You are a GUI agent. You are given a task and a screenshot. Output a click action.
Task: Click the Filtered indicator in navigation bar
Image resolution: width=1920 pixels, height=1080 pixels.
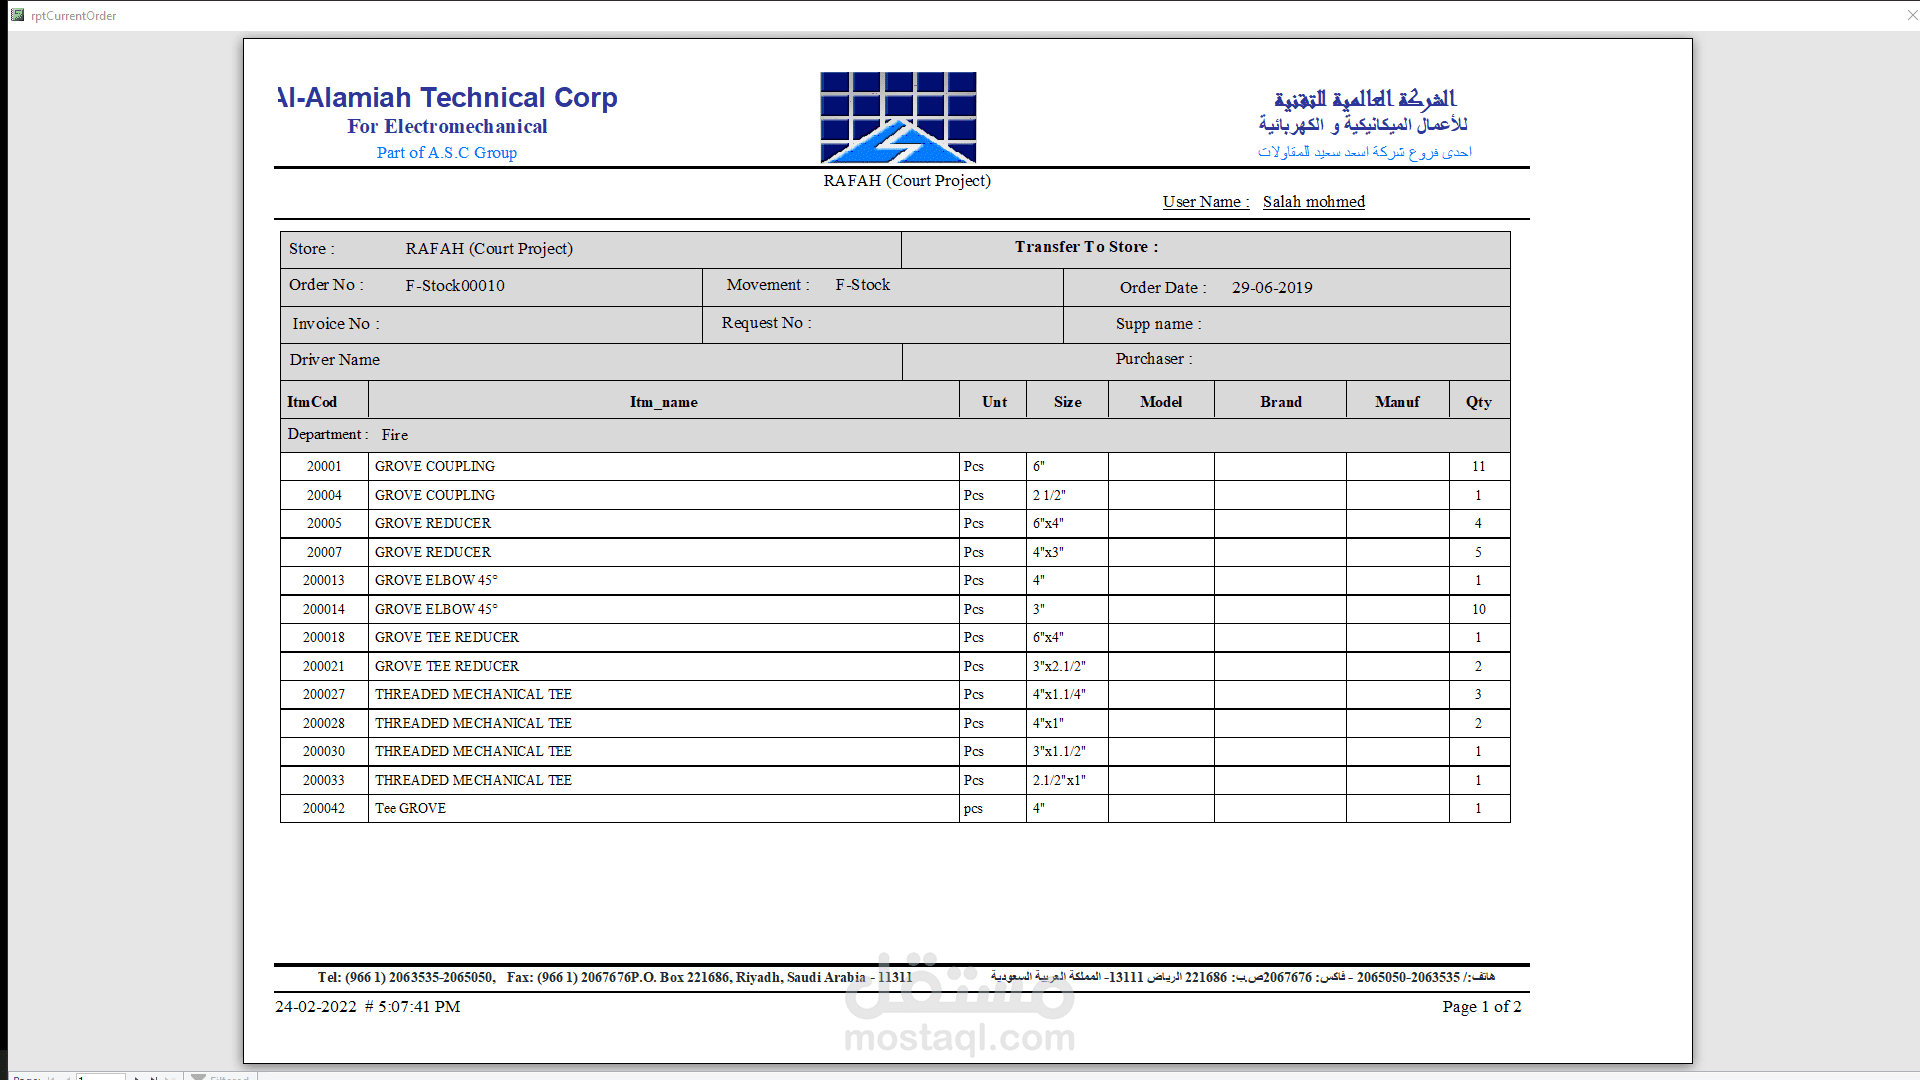coord(222,1077)
